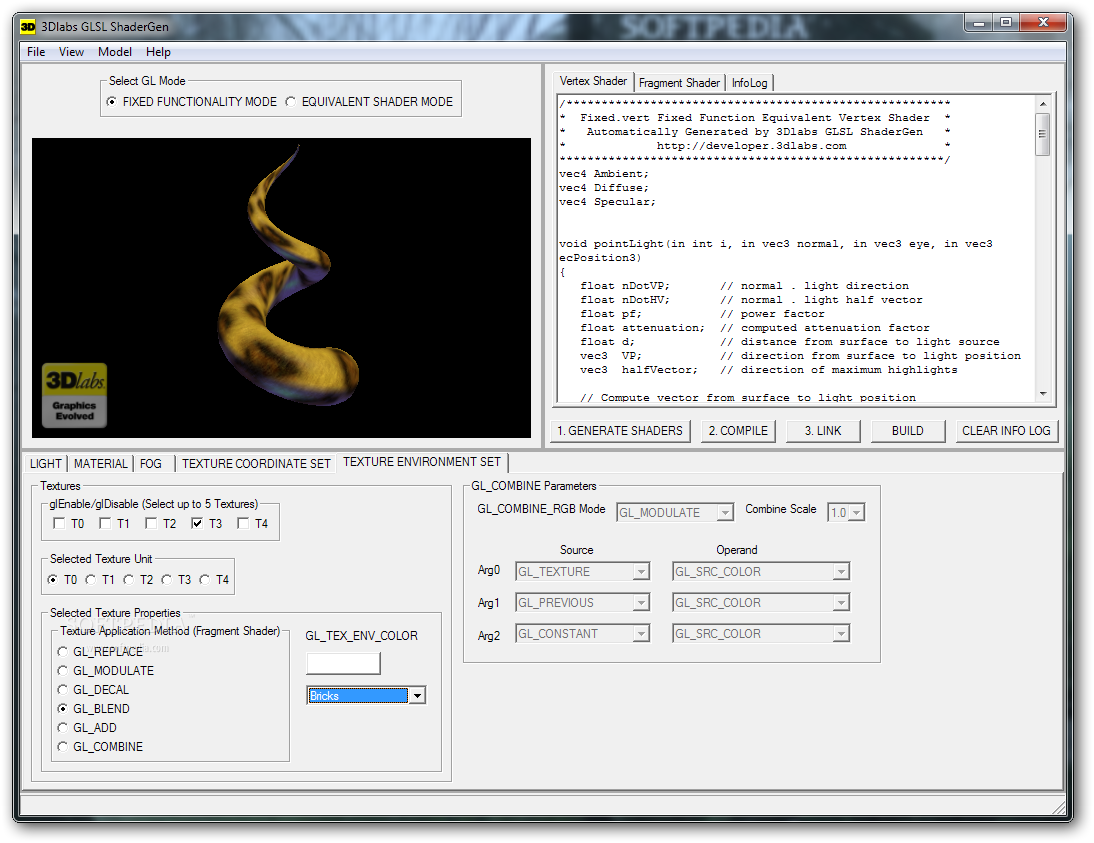Minimize the ShaderGen window
Screen dimensions: 1094x843
[x=979, y=22]
